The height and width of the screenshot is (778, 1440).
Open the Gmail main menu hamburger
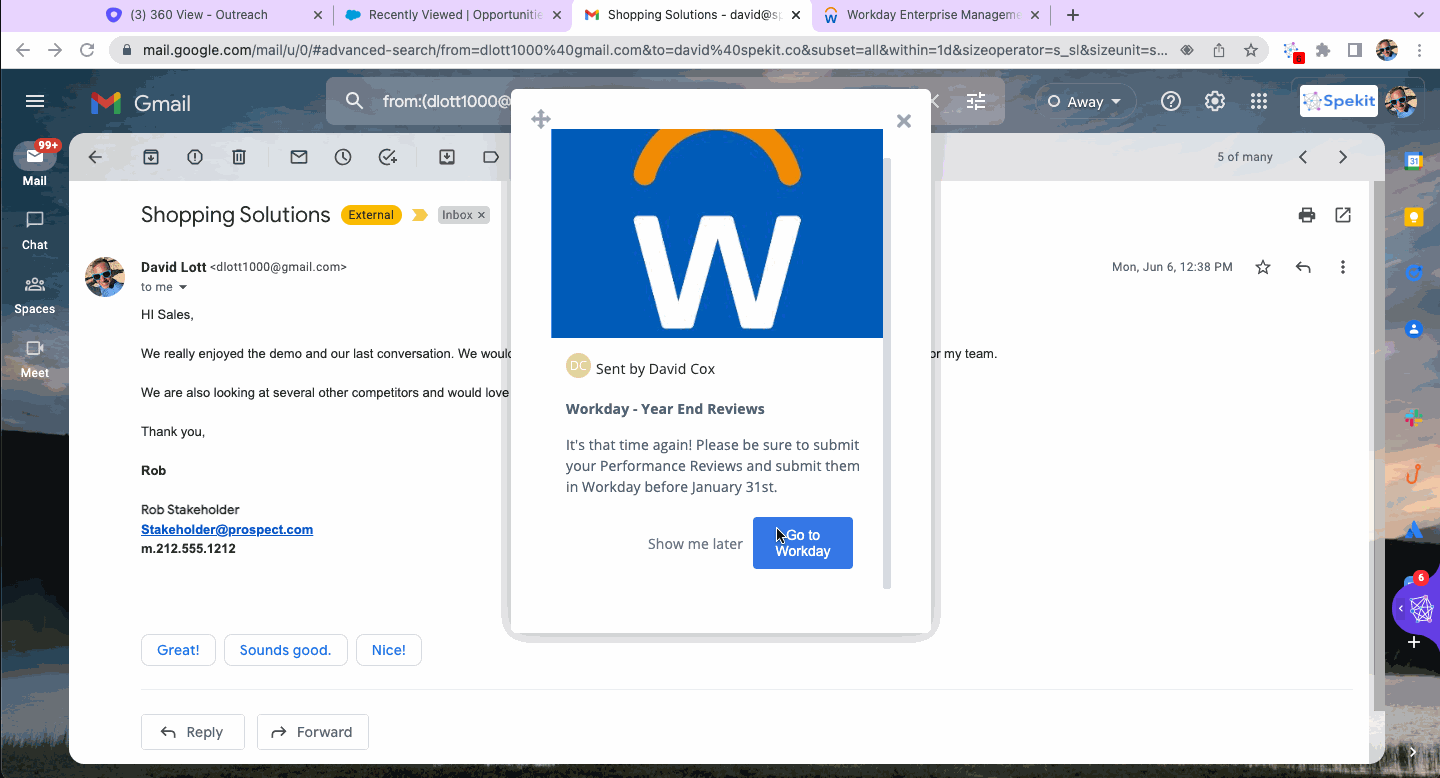tap(35, 101)
